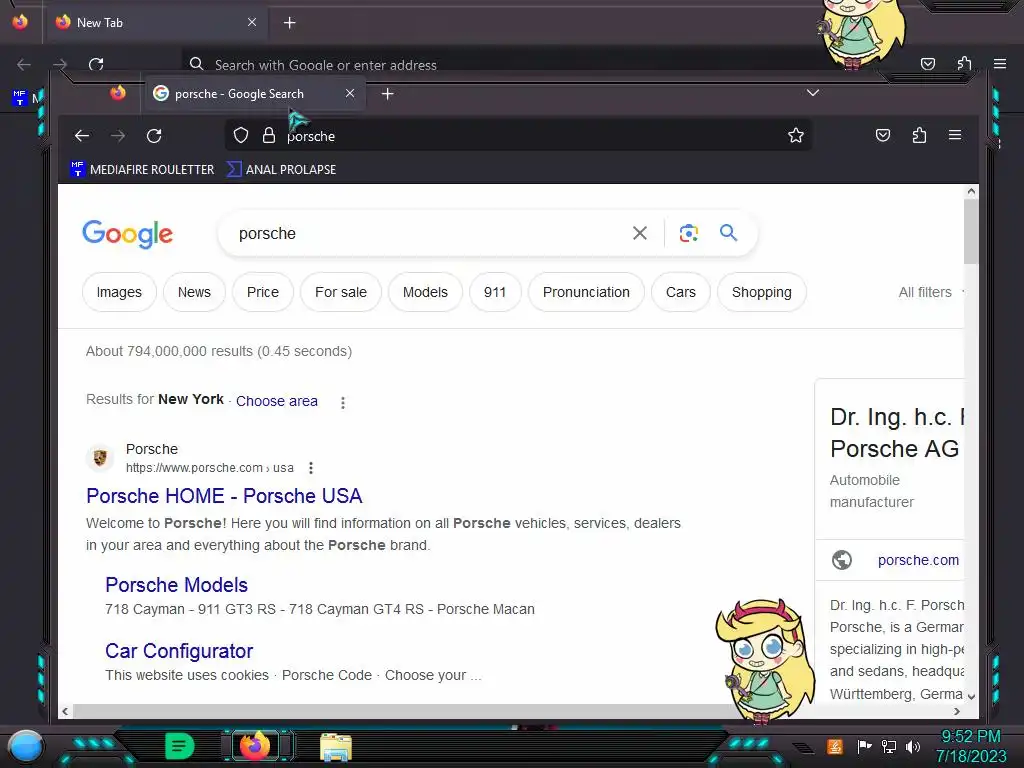Screen dimensions: 1024x768
Task: Open File Explorer from the taskbar
Action: (x=336, y=747)
